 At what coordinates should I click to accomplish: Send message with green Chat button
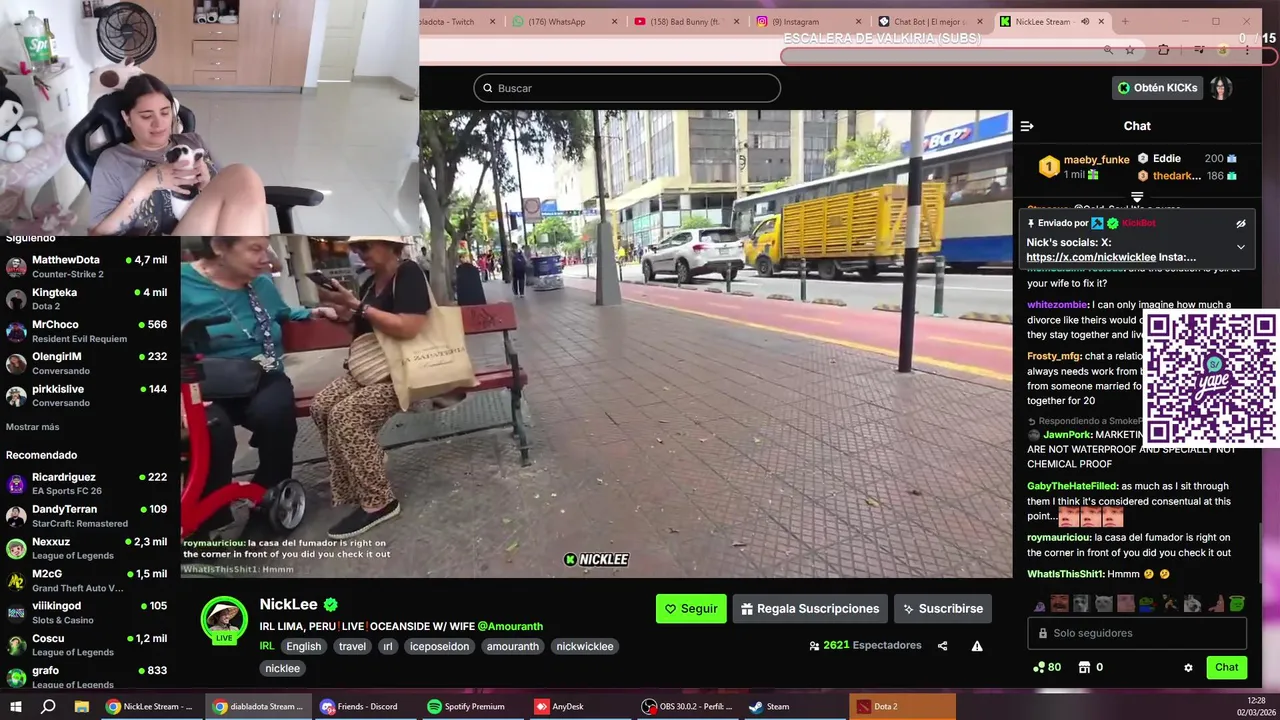pos(1226,667)
